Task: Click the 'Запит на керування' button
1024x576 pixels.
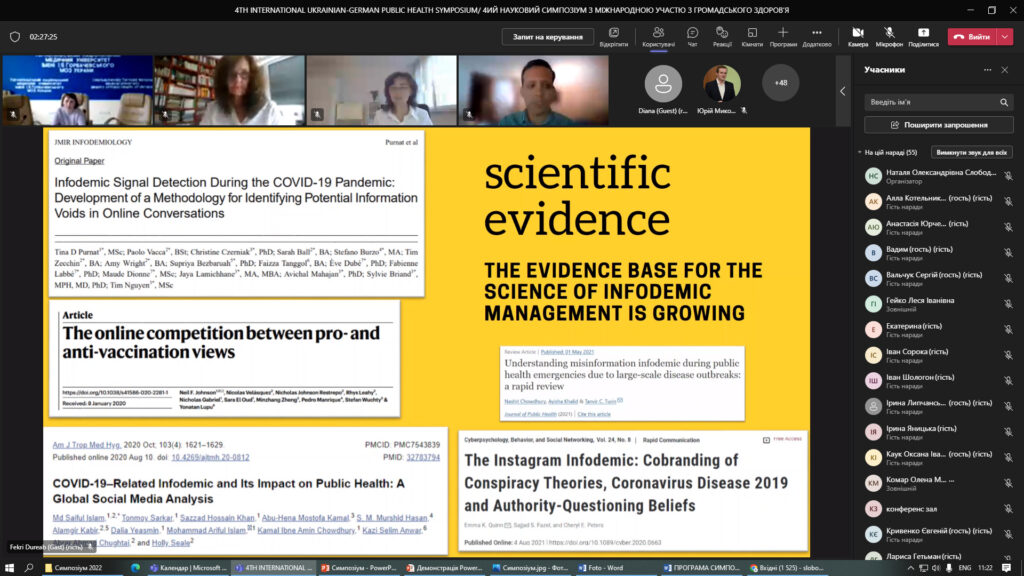Action: pyautogui.click(x=547, y=37)
